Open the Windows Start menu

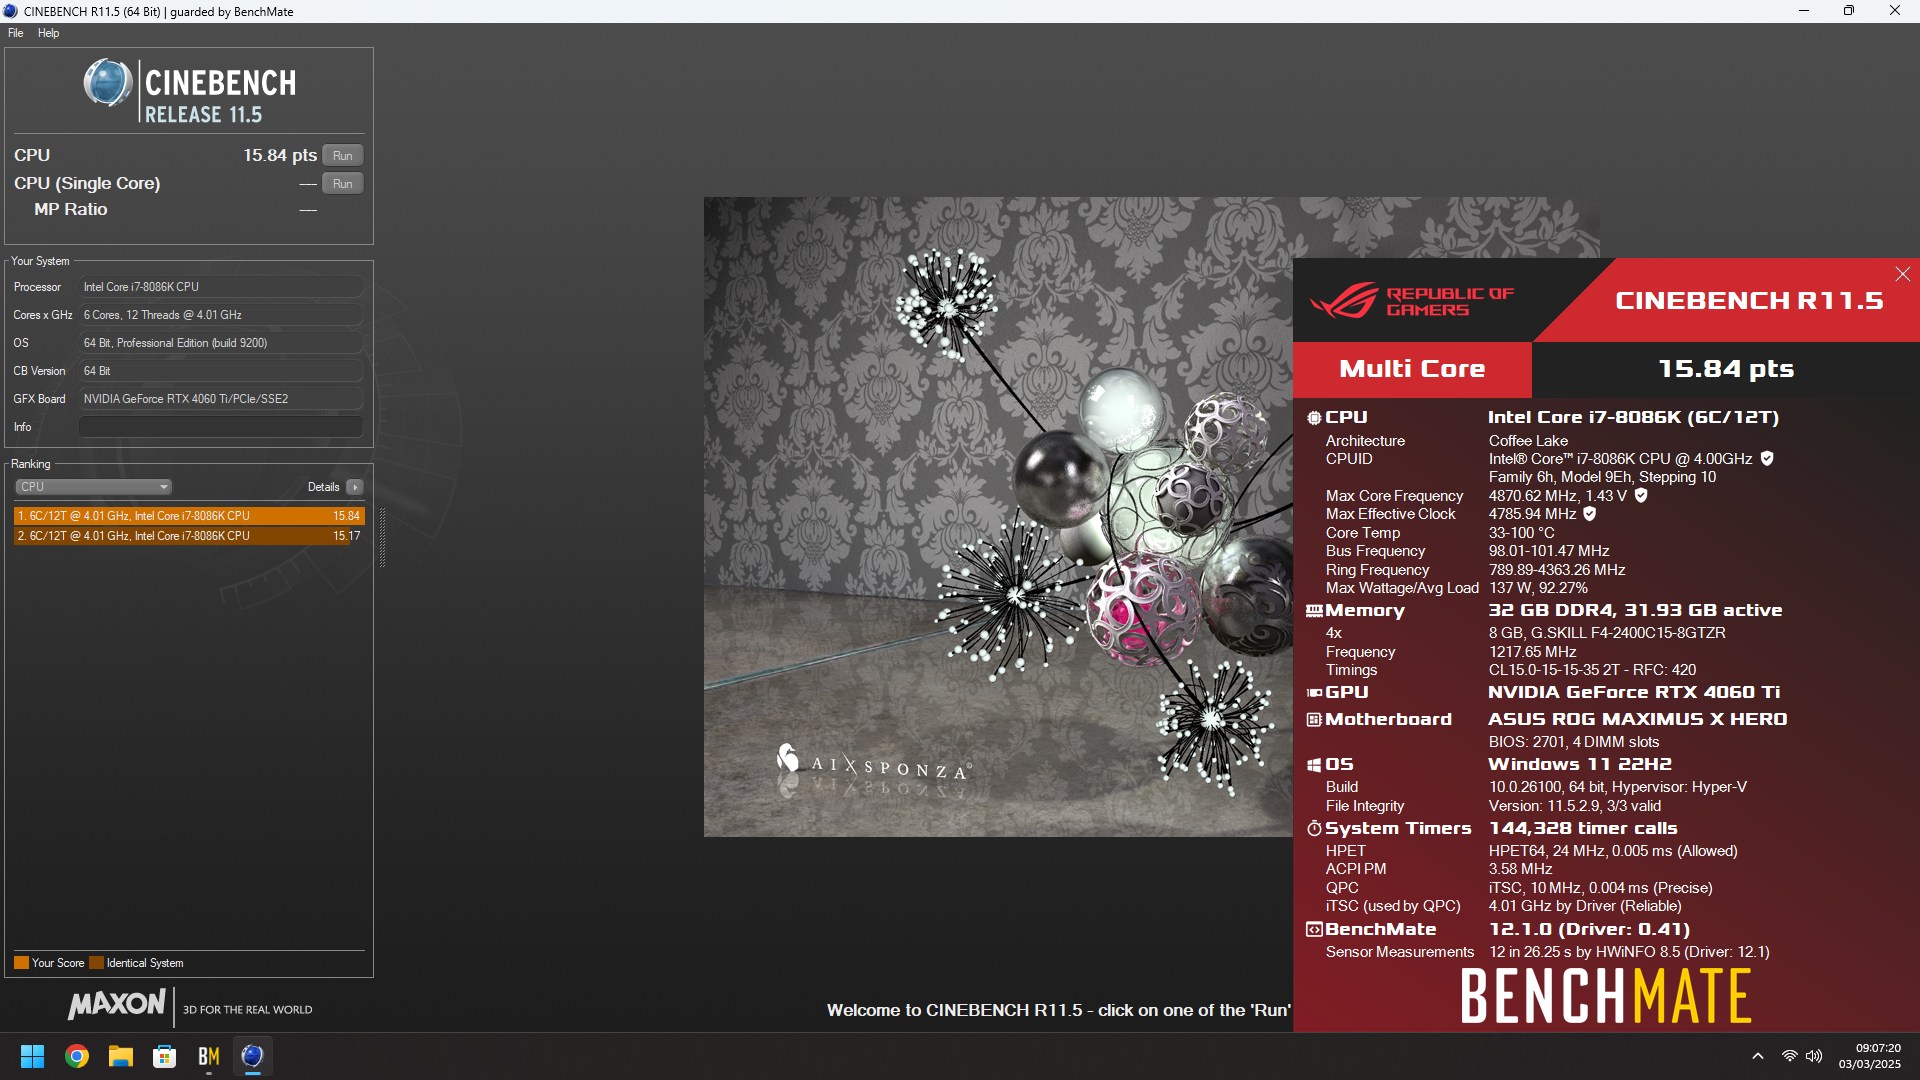pyautogui.click(x=32, y=1056)
